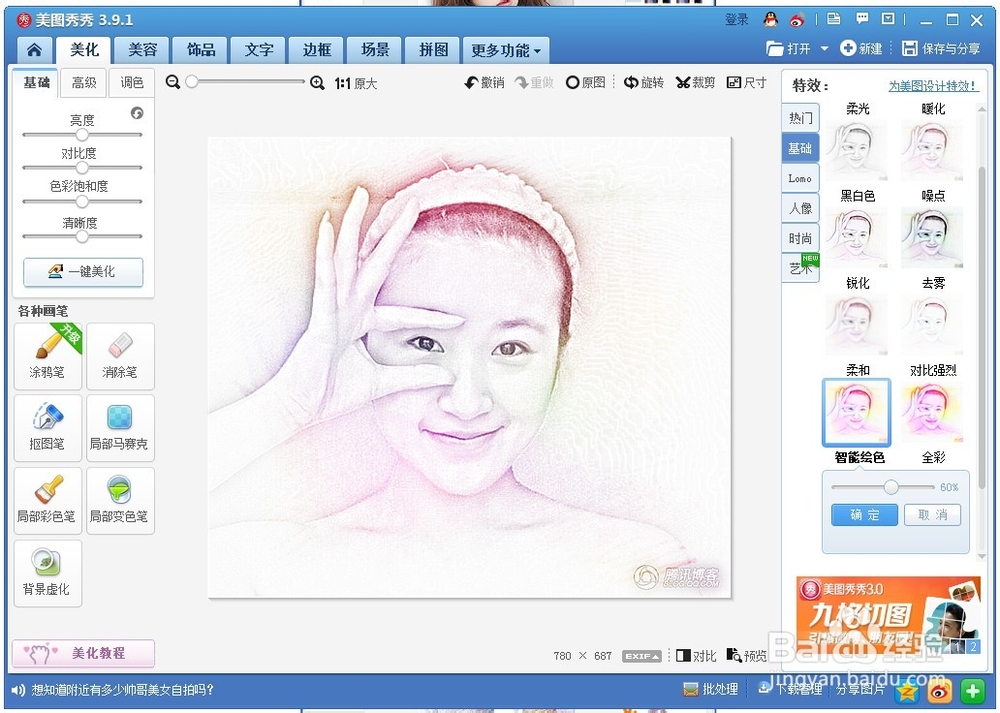Select the Lomo effects category
Image resolution: width=1000 pixels, height=713 pixels.
coord(800,179)
